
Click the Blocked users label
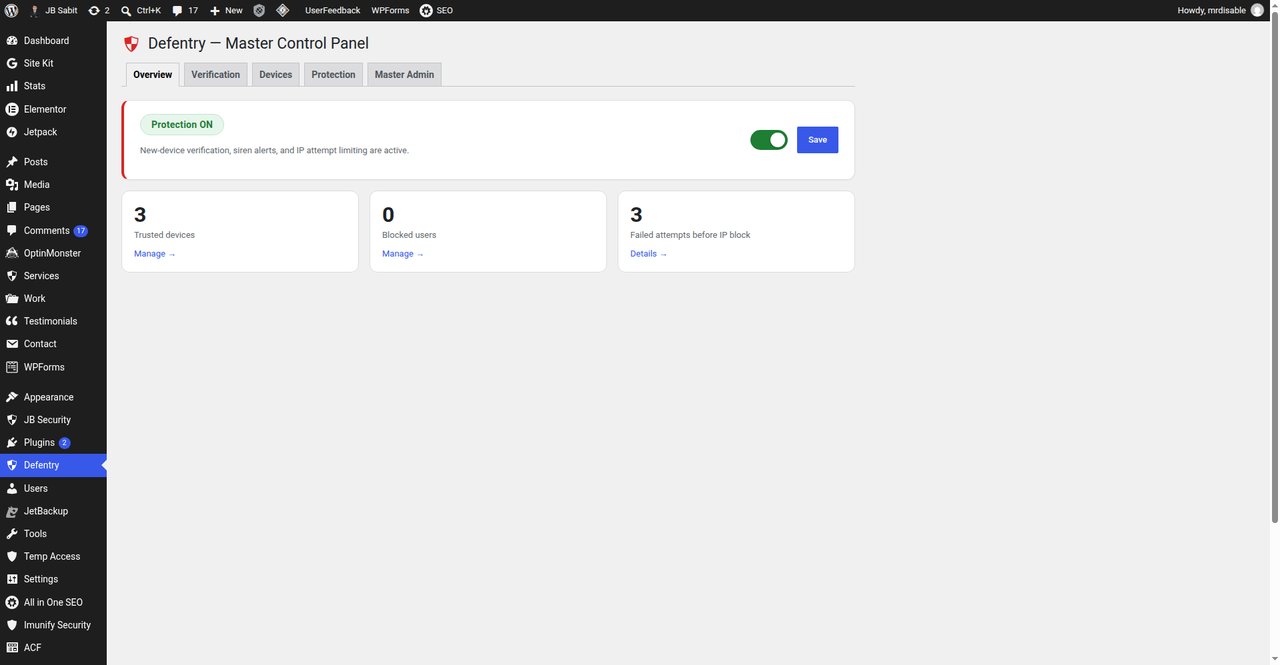(x=409, y=235)
